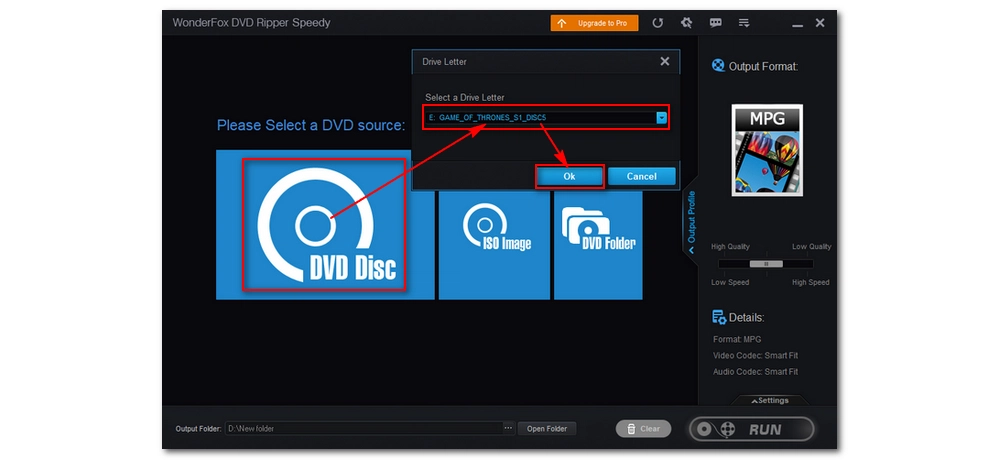
Task: Close the Drive Letter dialog
Action: coord(665,61)
